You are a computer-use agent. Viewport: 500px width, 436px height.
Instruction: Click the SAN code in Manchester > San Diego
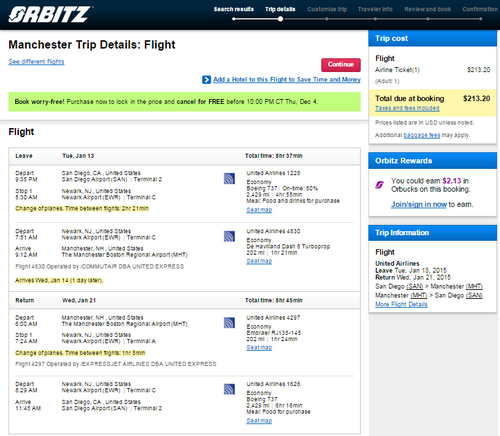tap(474, 295)
